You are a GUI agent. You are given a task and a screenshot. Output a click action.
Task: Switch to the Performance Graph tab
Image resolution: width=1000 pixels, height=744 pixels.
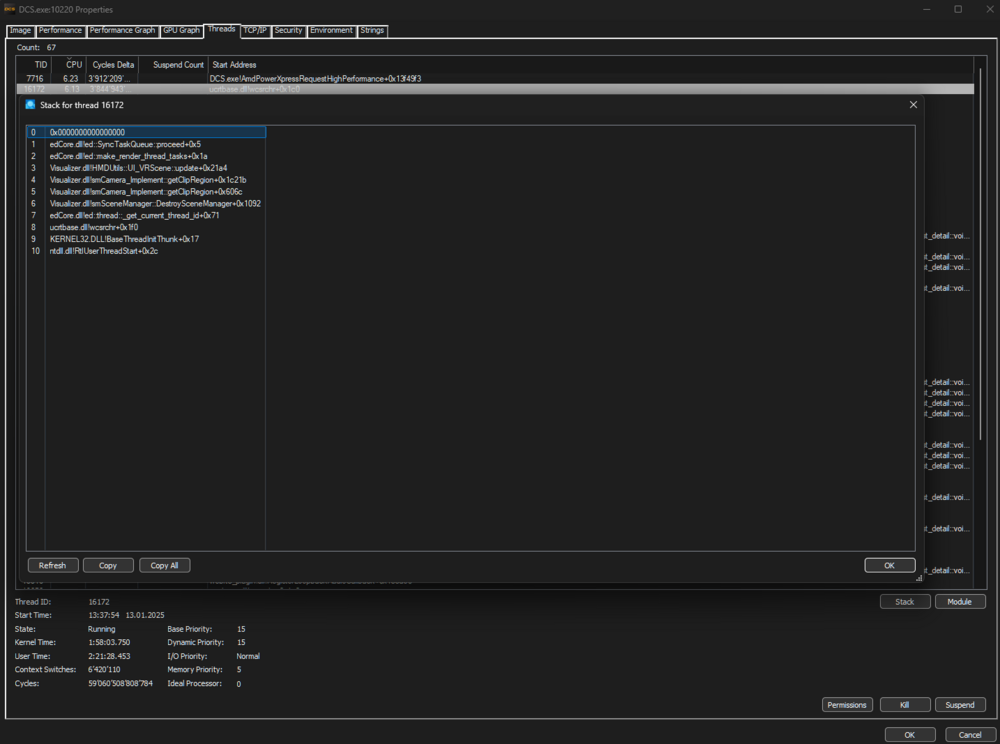pos(122,30)
